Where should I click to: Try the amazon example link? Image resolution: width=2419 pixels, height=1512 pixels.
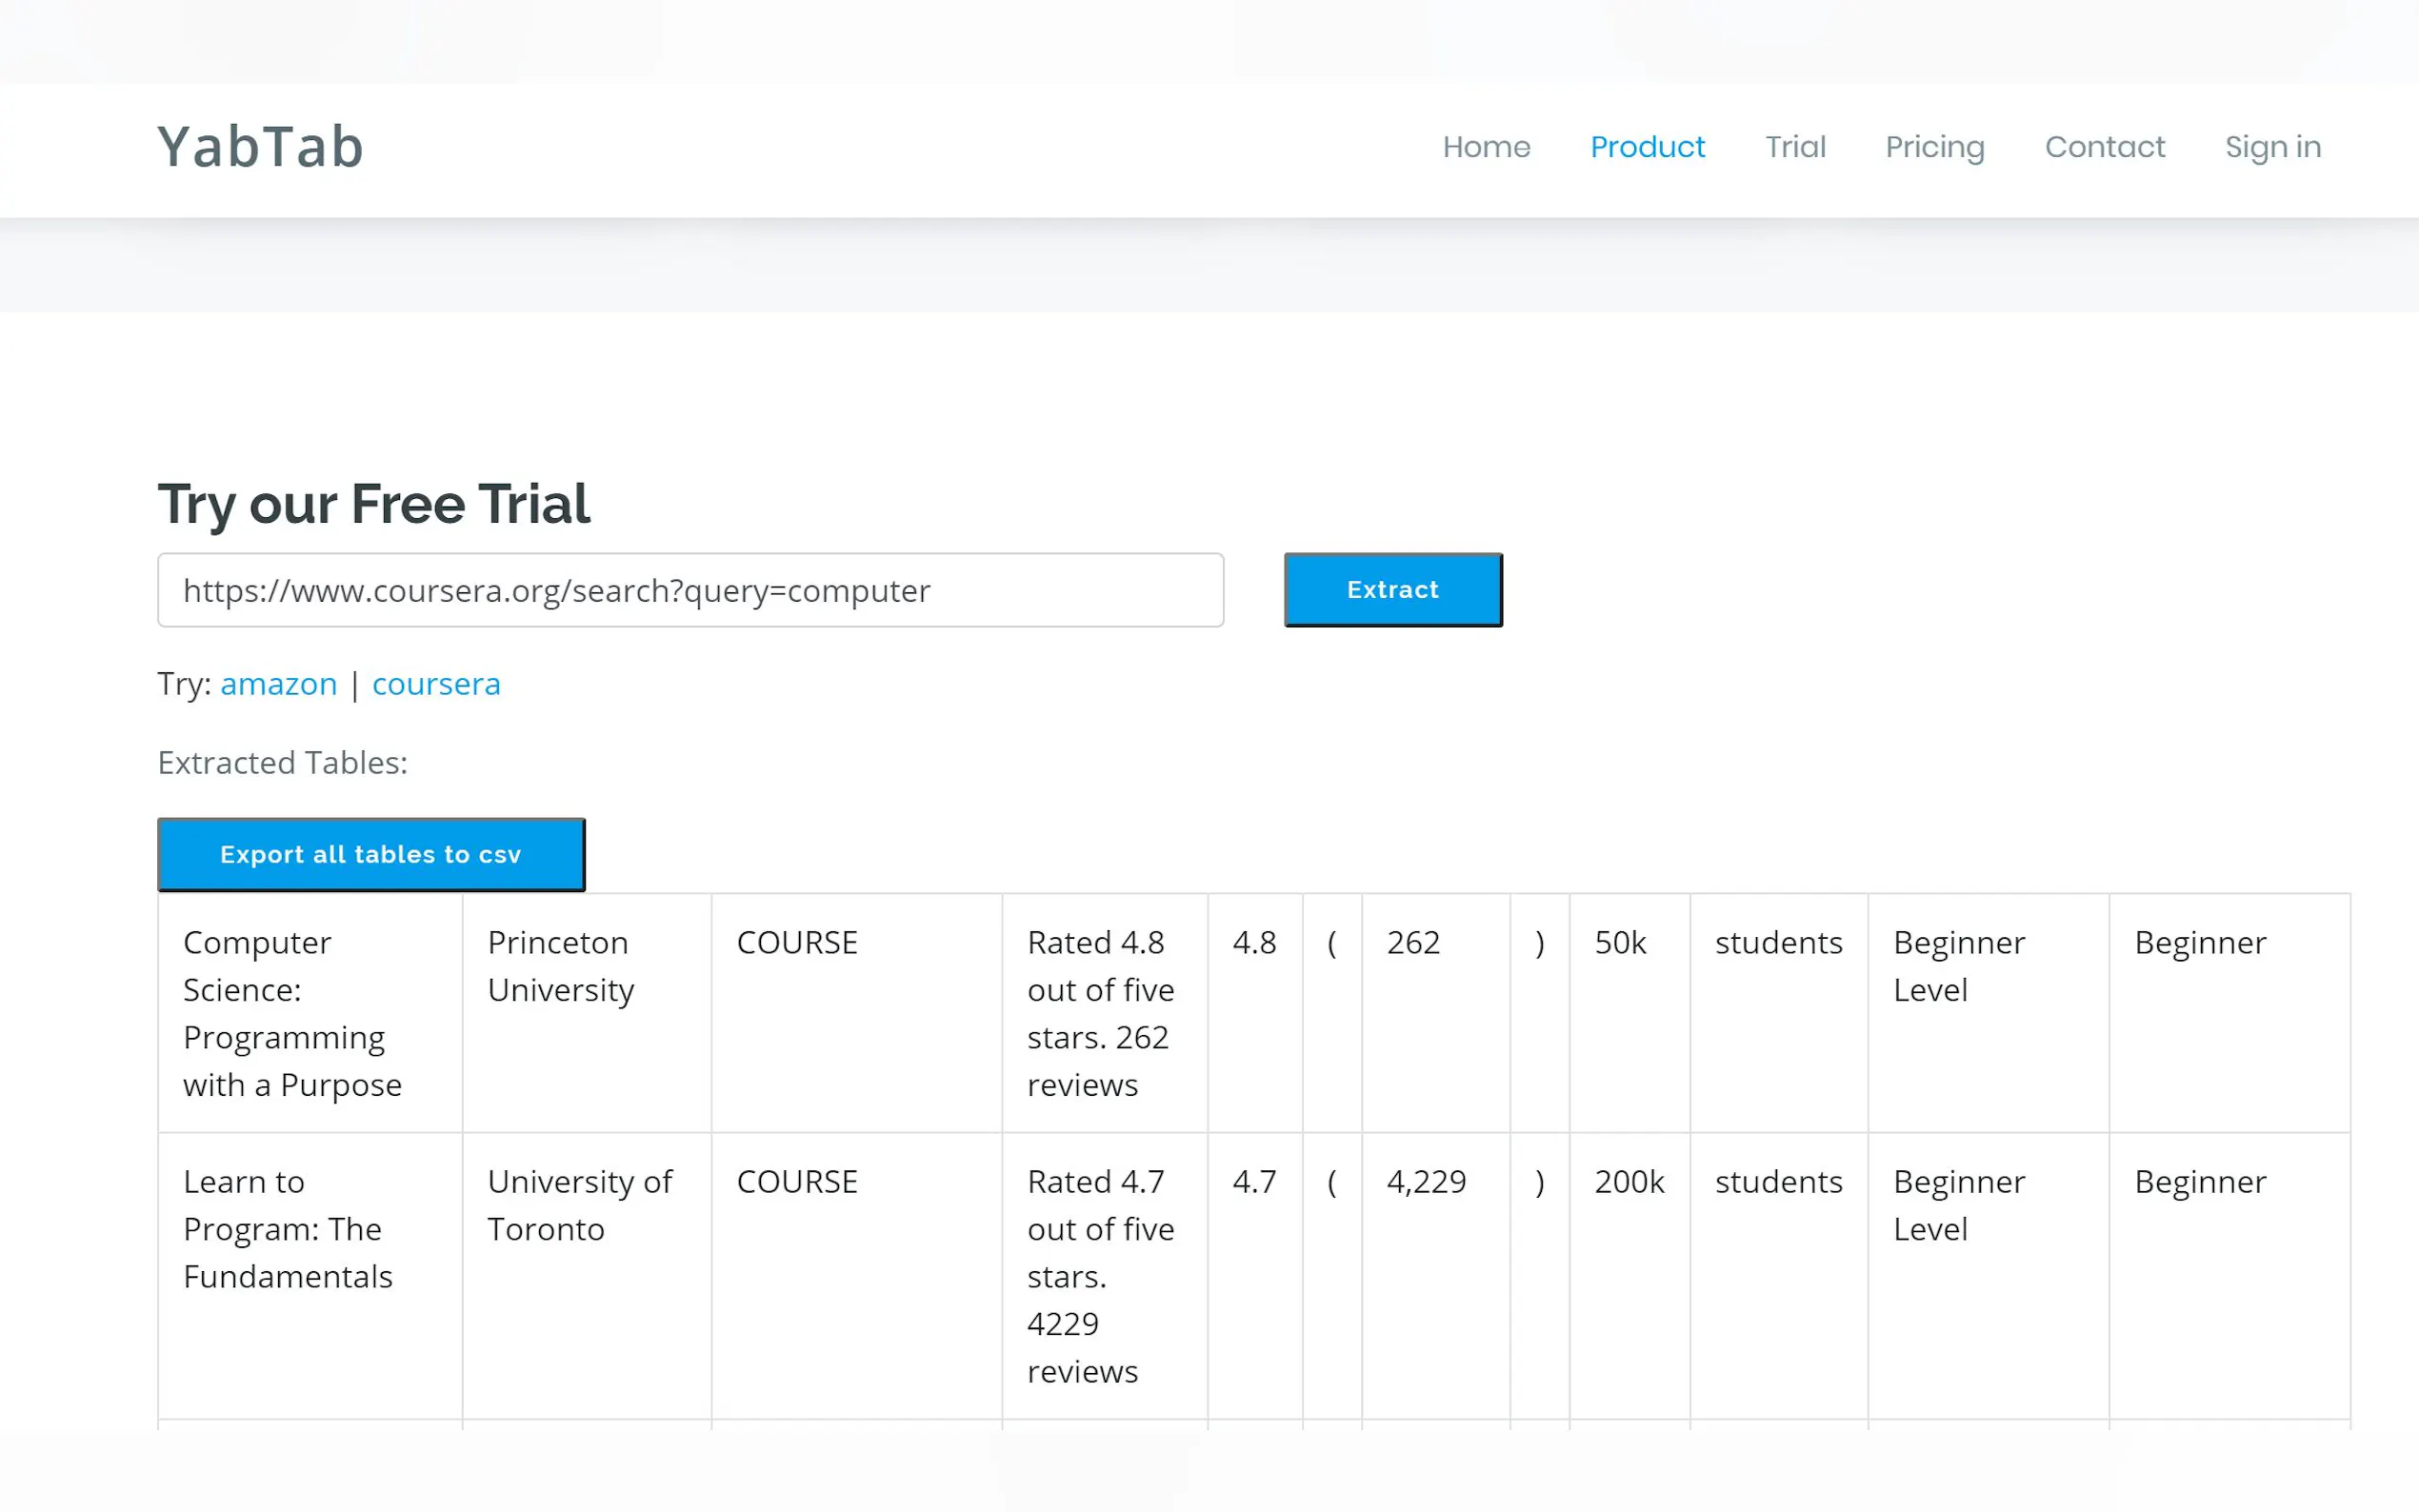click(278, 684)
